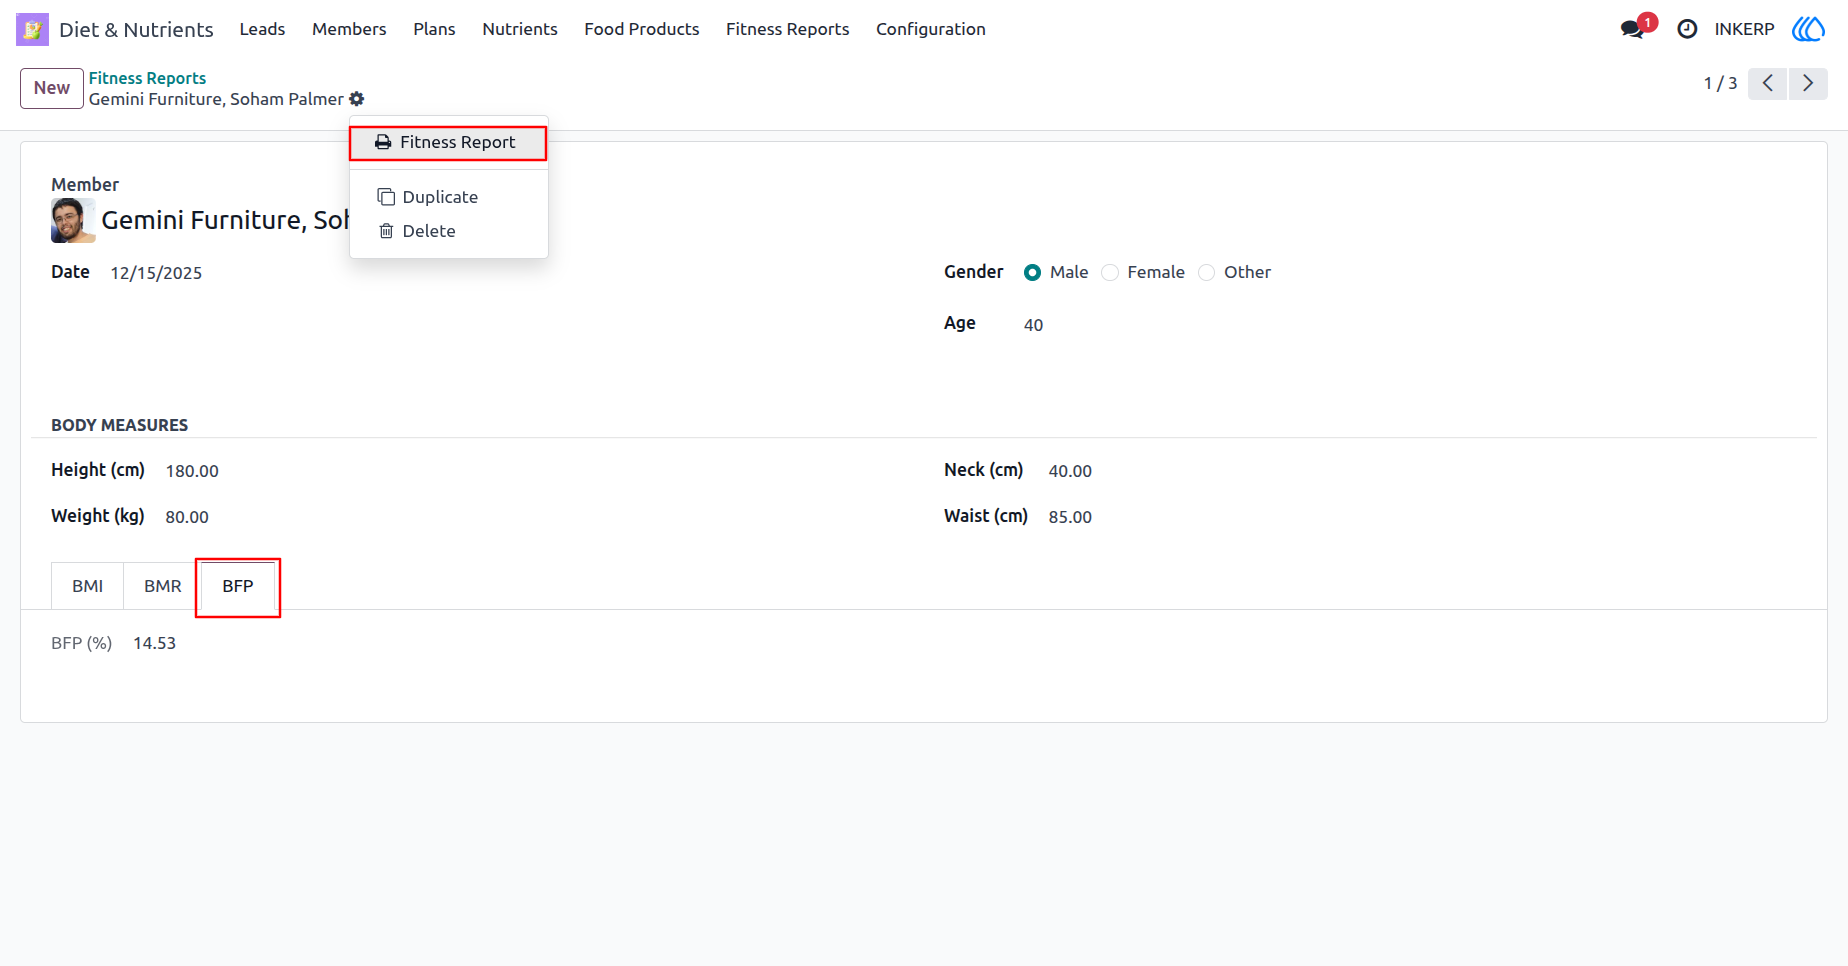Open the Fitness Reports top menu
Image resolution: width=1848 pixels, height=966 pixels.
tap(788, 29)
